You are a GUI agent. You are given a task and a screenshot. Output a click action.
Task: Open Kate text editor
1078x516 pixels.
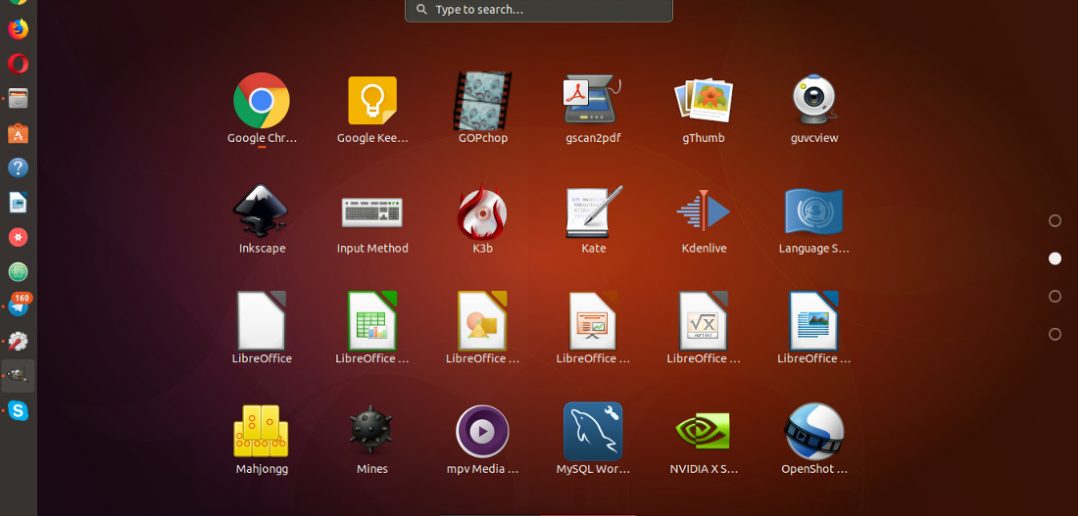click(593, 212)
